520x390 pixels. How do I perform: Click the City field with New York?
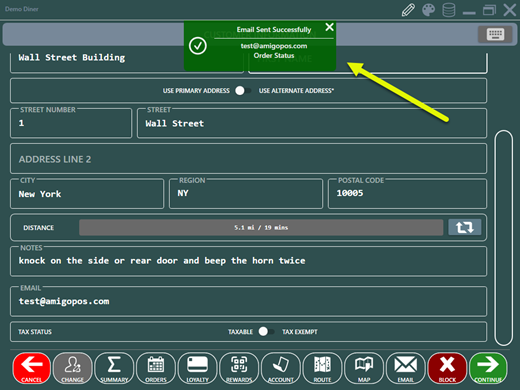(87, 194)
